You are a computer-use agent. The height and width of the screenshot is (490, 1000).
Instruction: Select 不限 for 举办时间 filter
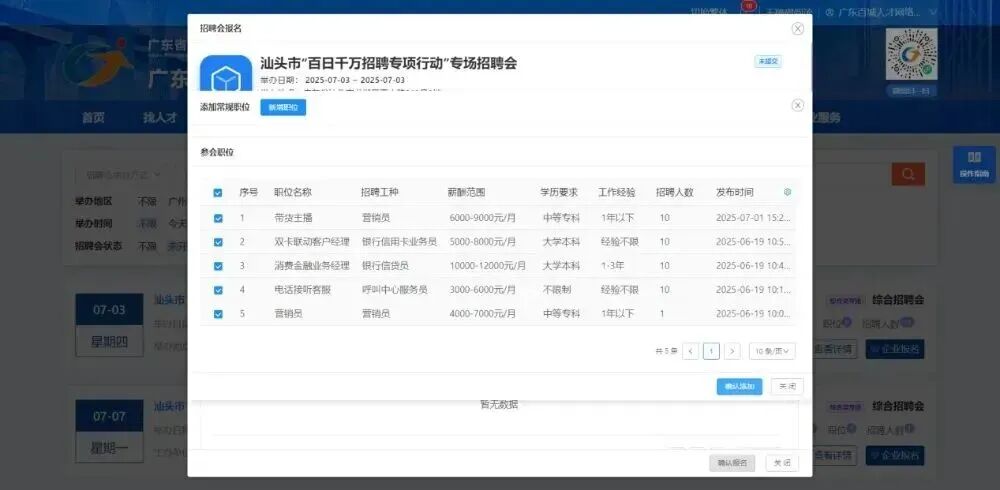[147, 224]
